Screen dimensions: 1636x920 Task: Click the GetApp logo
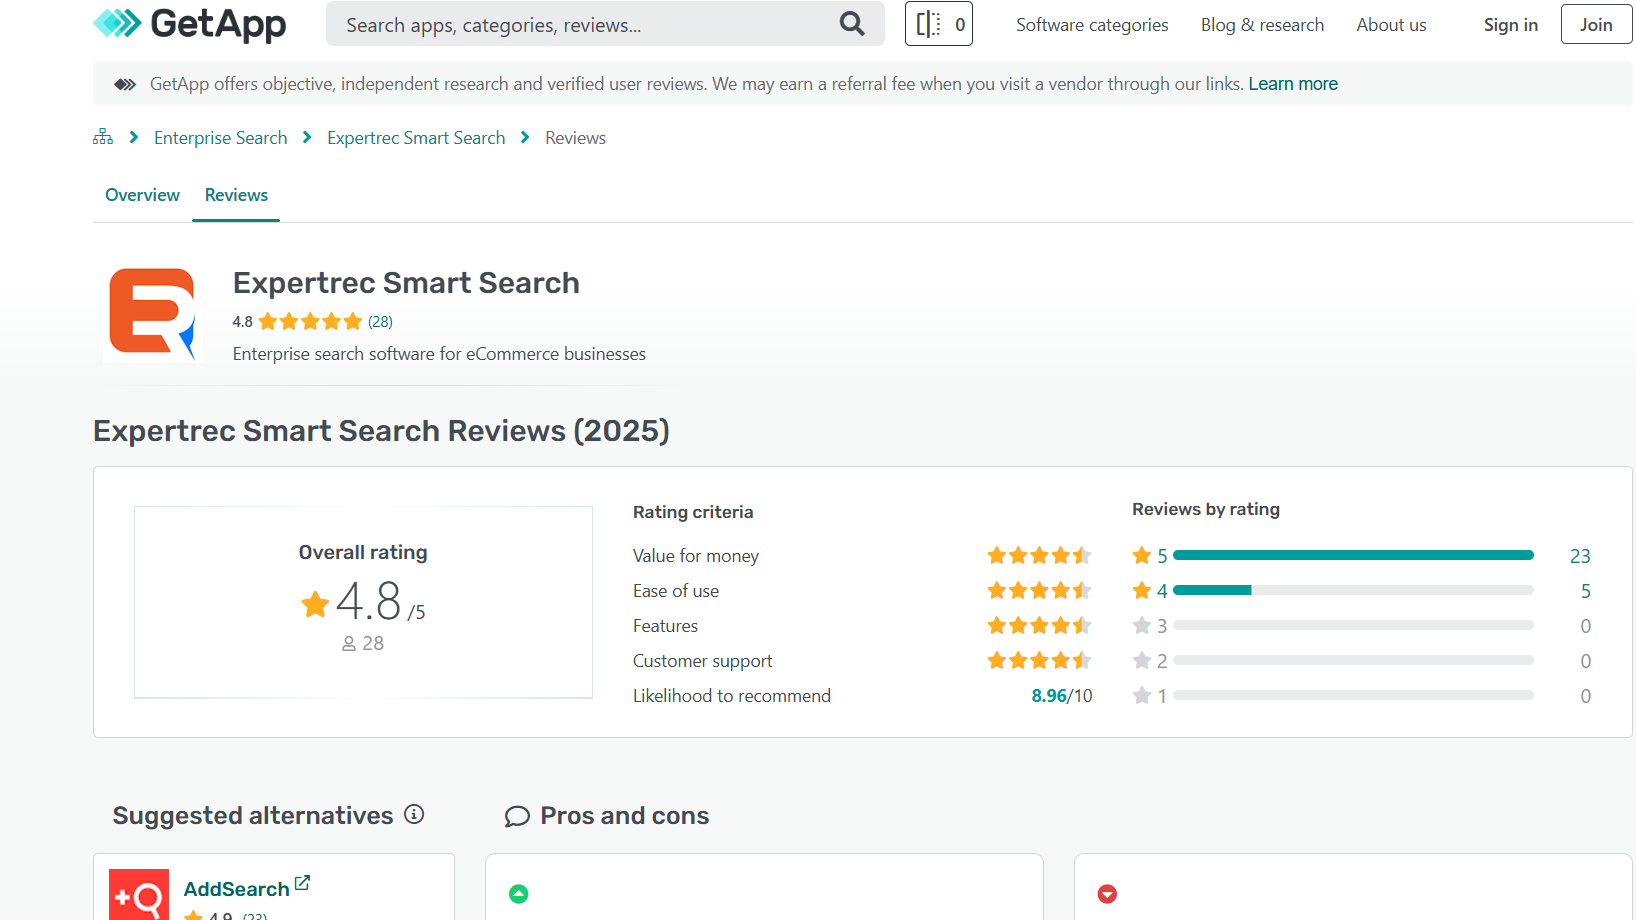click(189, 24)
